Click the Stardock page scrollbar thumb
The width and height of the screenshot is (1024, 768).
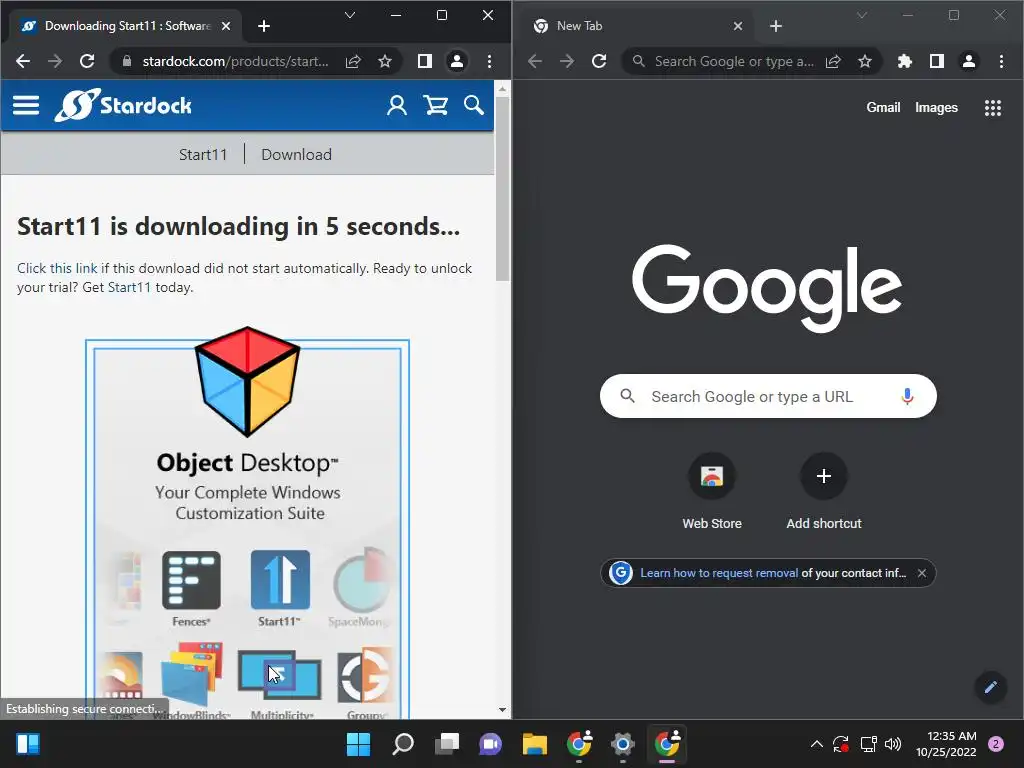(502, 189)
